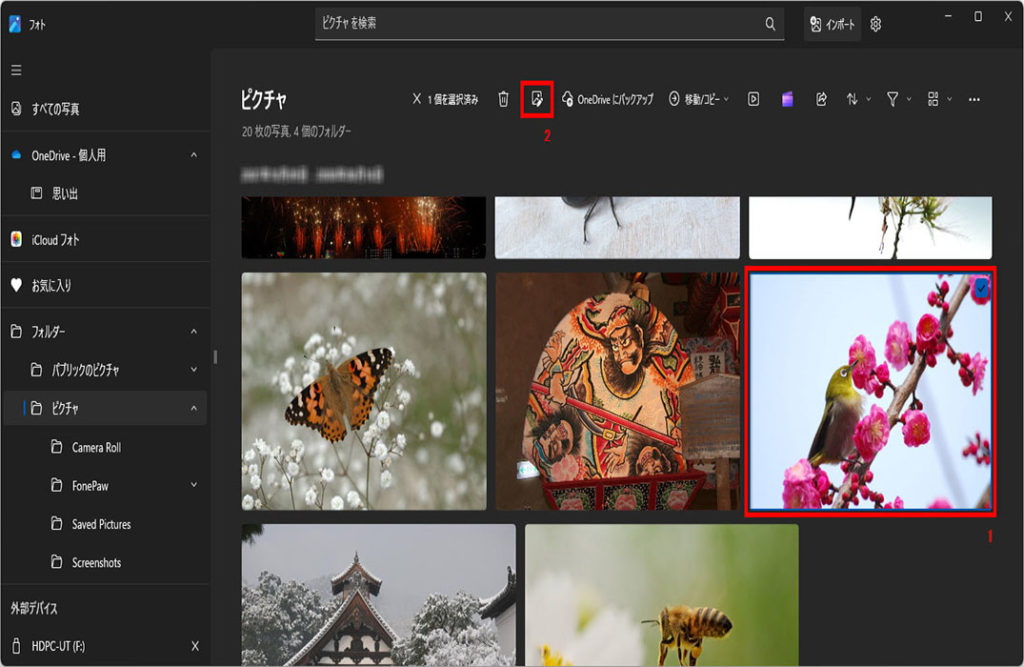The width and height of the screenshot is (1024, 667).
Task: Click the インポート button
Action: (x=832, y=24)
